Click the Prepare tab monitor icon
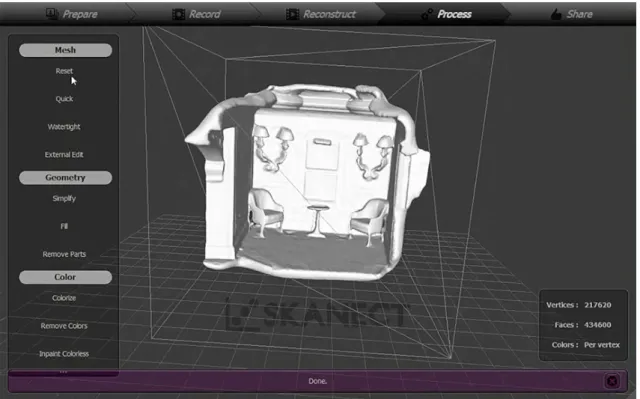Viewport: 640px width, 399px height. click(x=52, y=14)
